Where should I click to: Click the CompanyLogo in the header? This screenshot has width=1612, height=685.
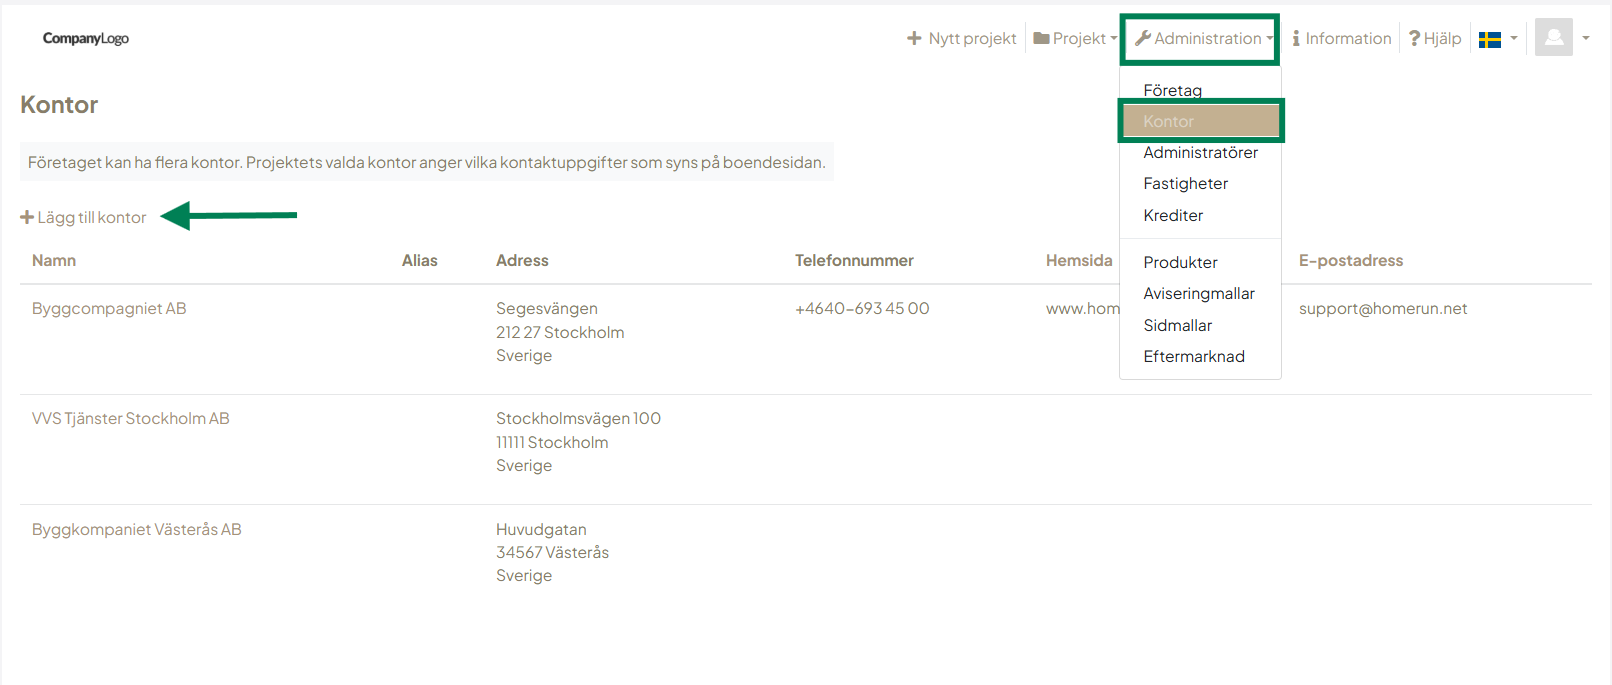coord(86,38)
